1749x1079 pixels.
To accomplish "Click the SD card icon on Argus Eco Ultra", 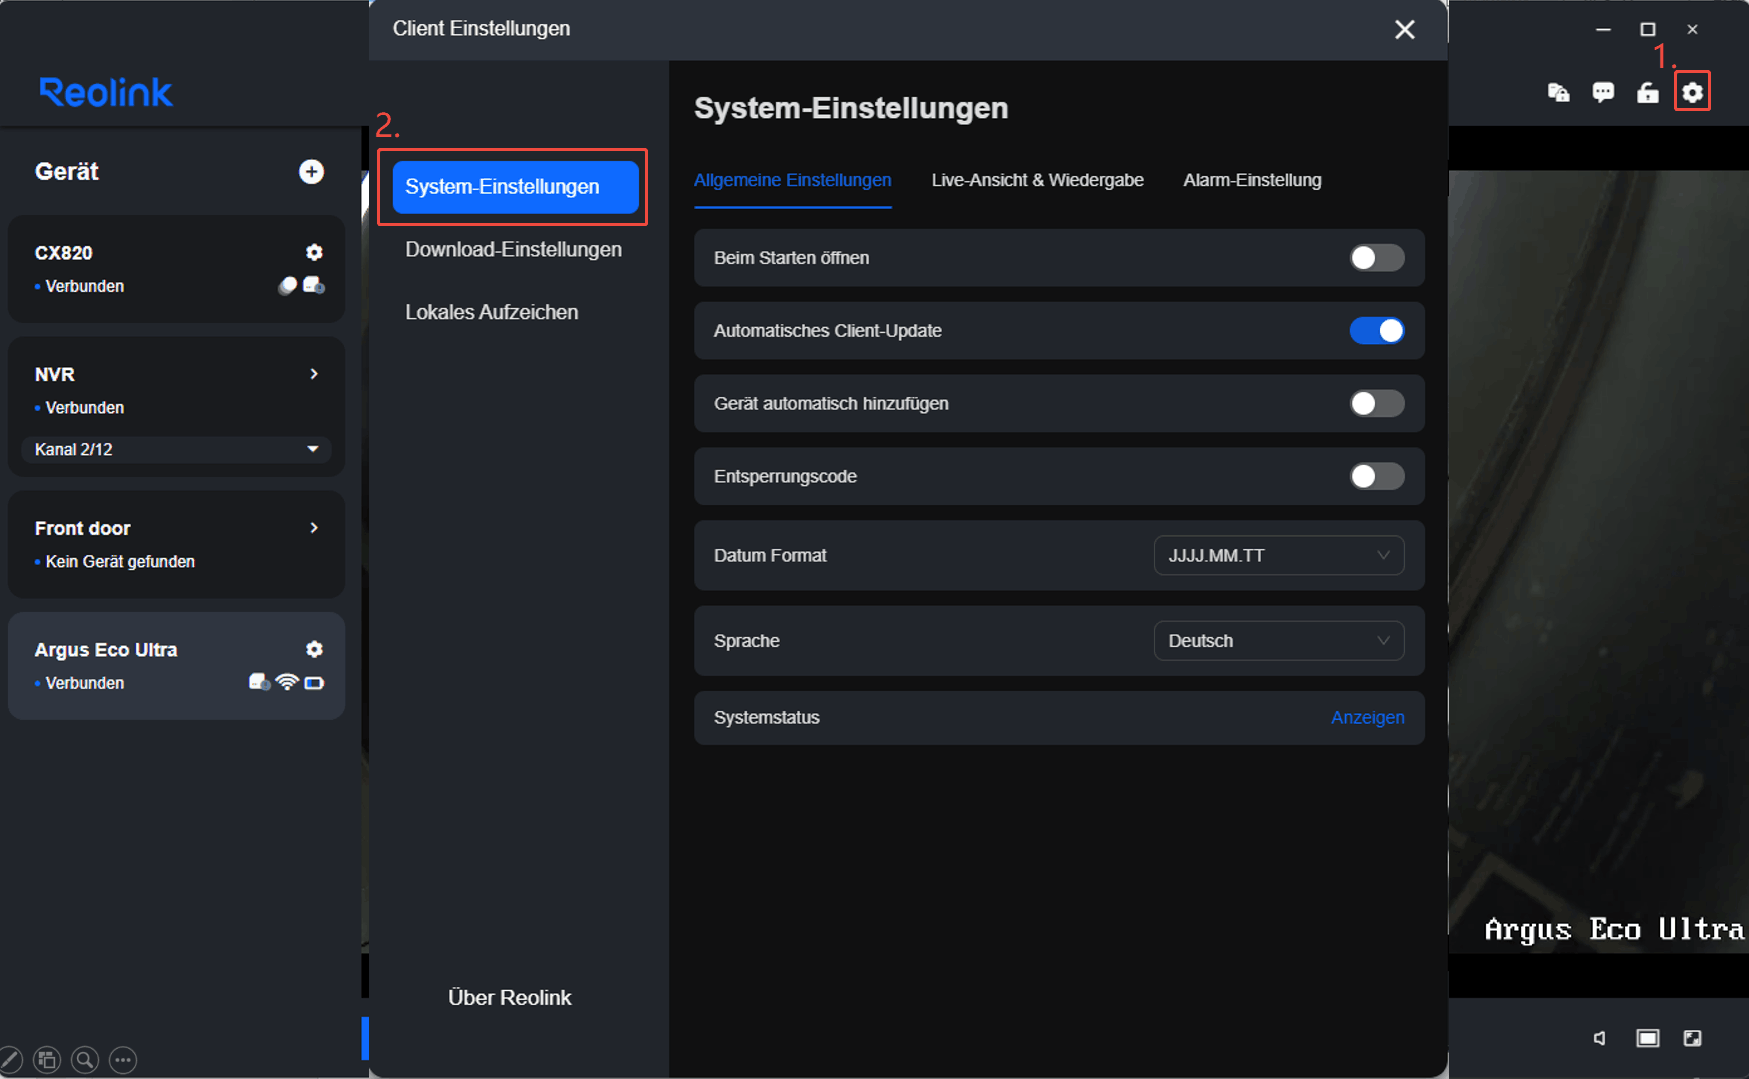I will (259, 682).
